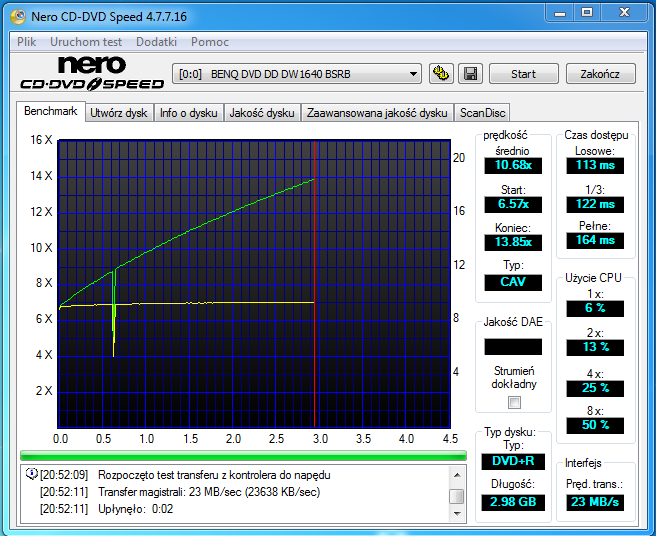Click the red position line on graph

coord(314,285)
